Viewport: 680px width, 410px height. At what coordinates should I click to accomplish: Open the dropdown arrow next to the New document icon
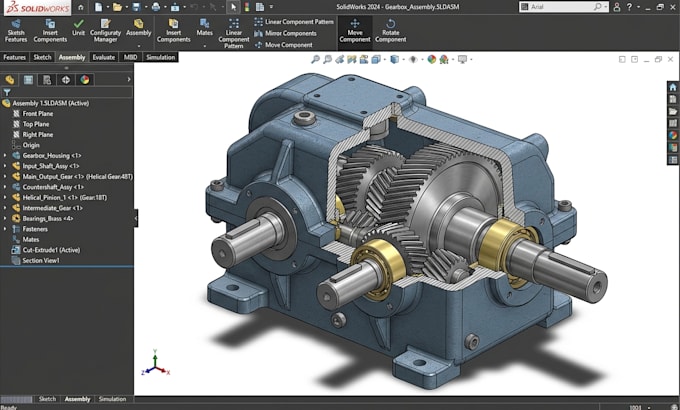click(x=108, y=7)
